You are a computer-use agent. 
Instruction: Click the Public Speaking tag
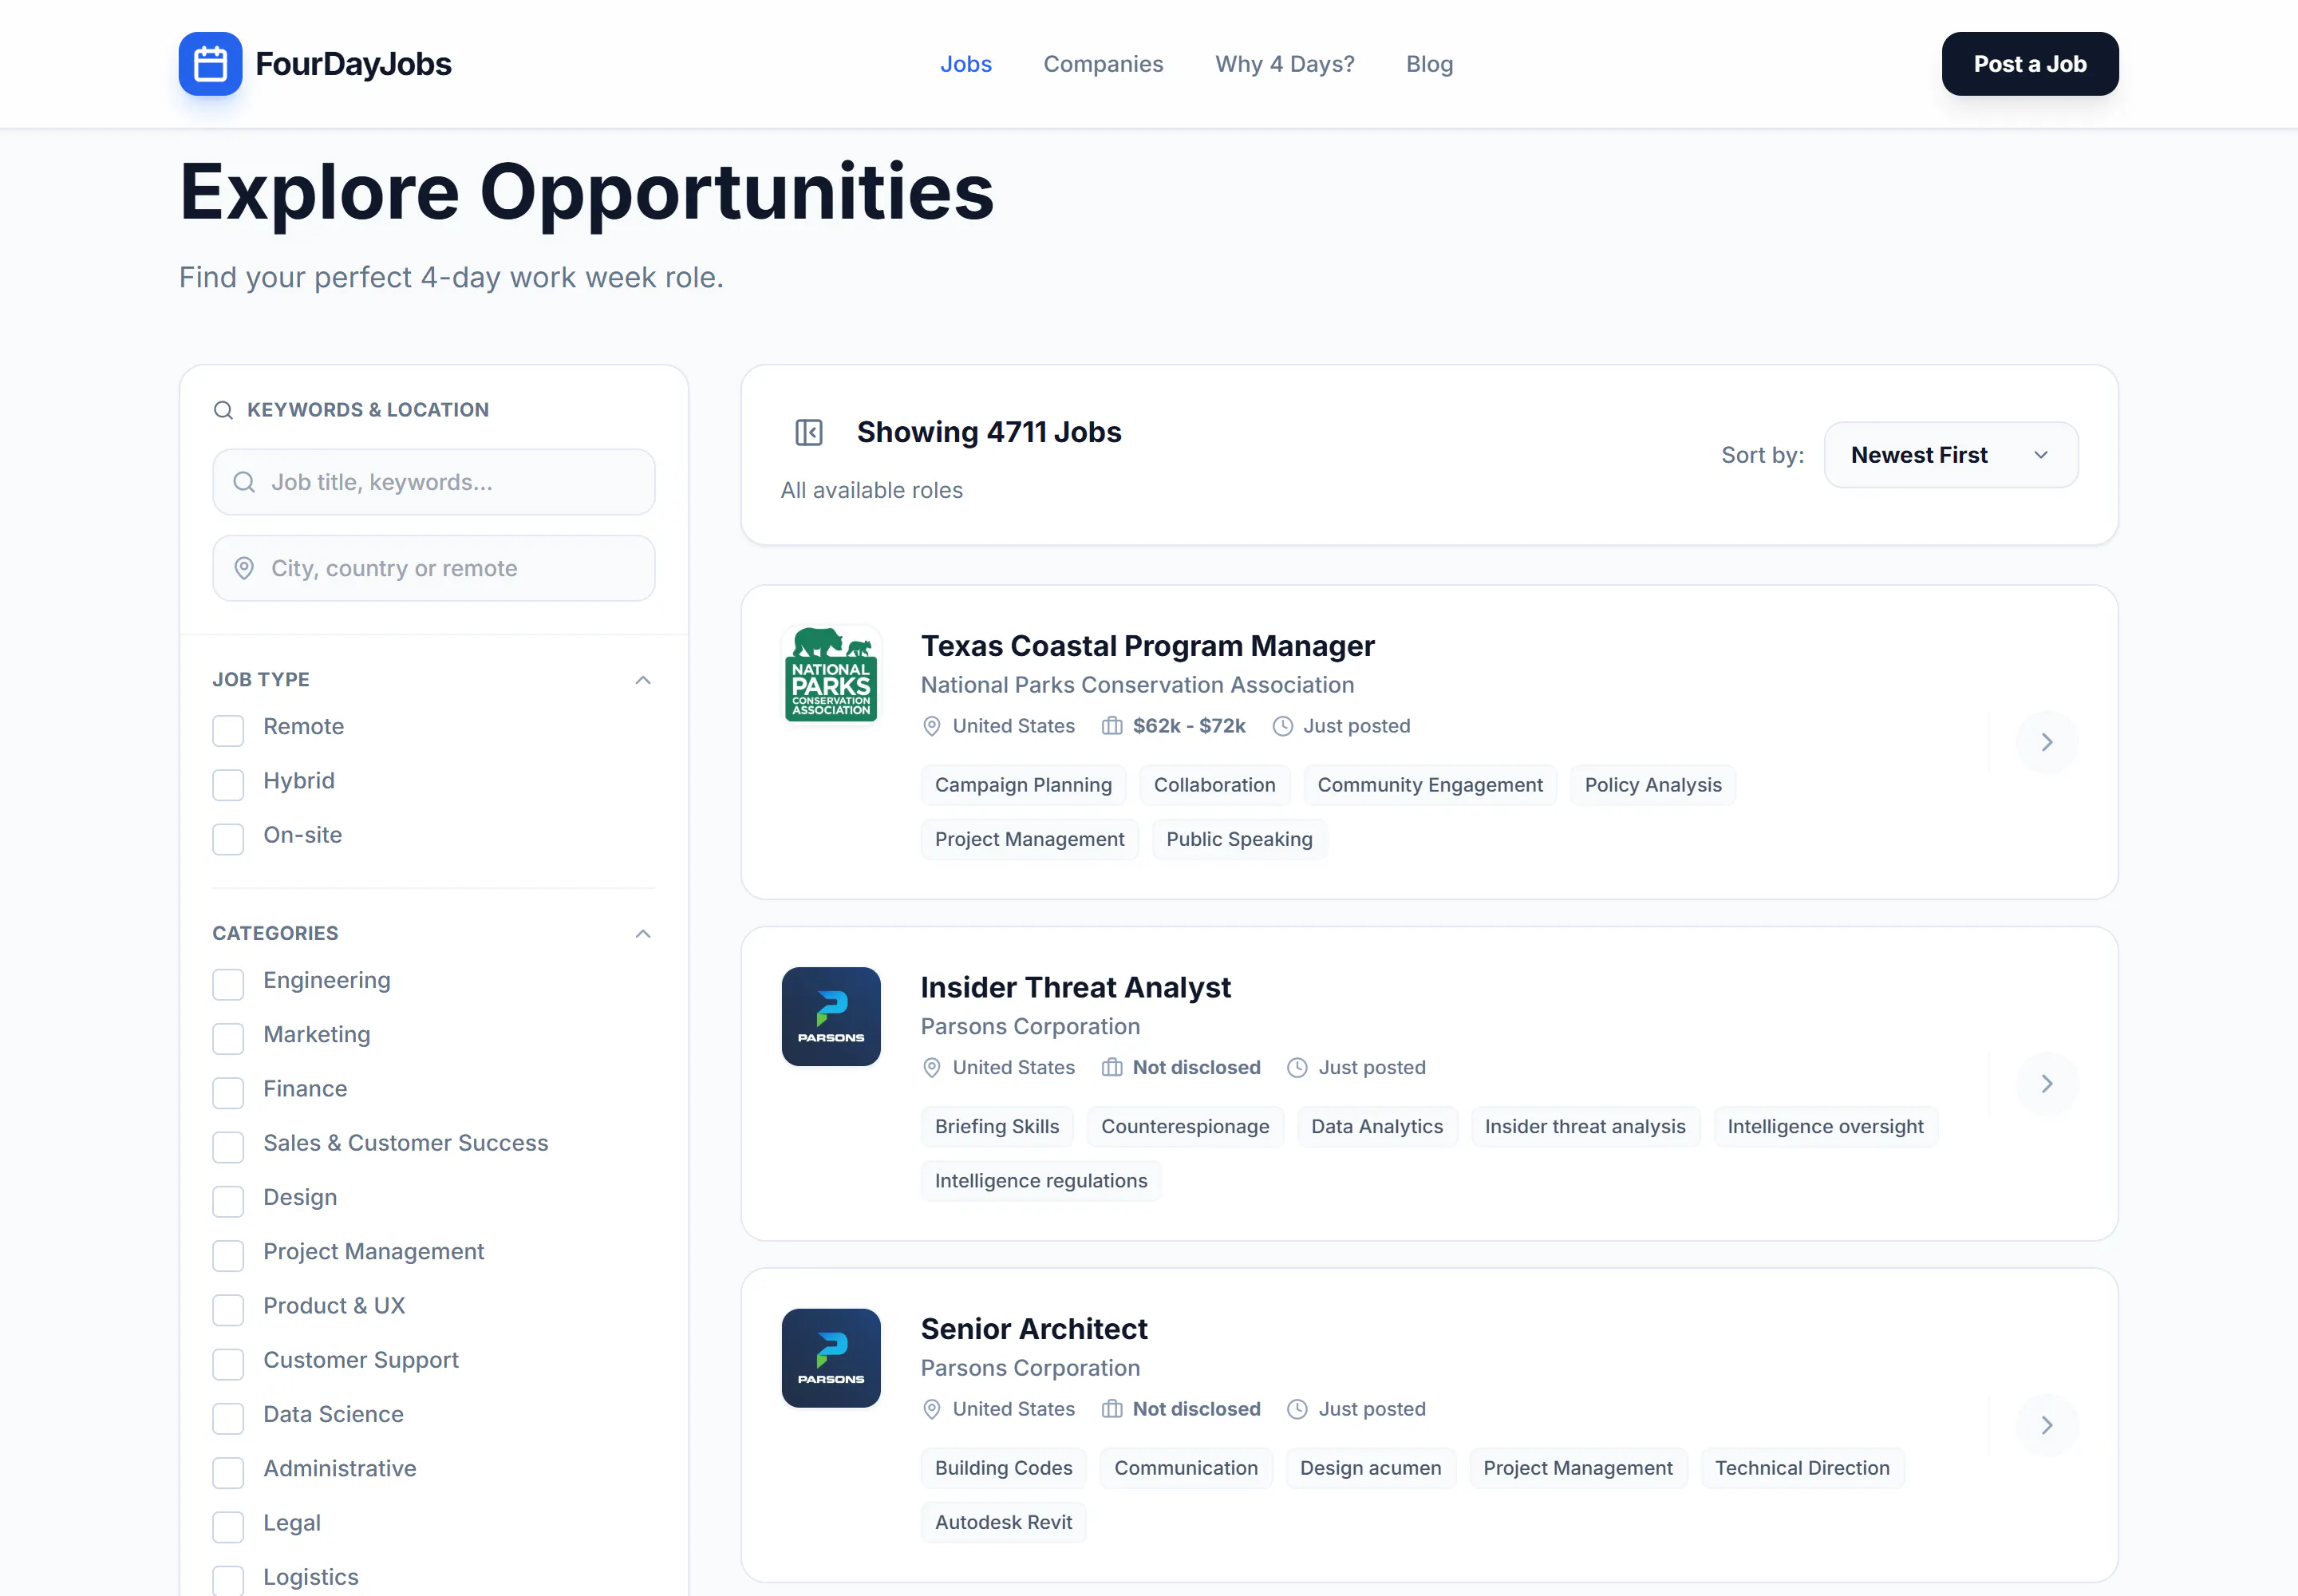click(1239, 839)
